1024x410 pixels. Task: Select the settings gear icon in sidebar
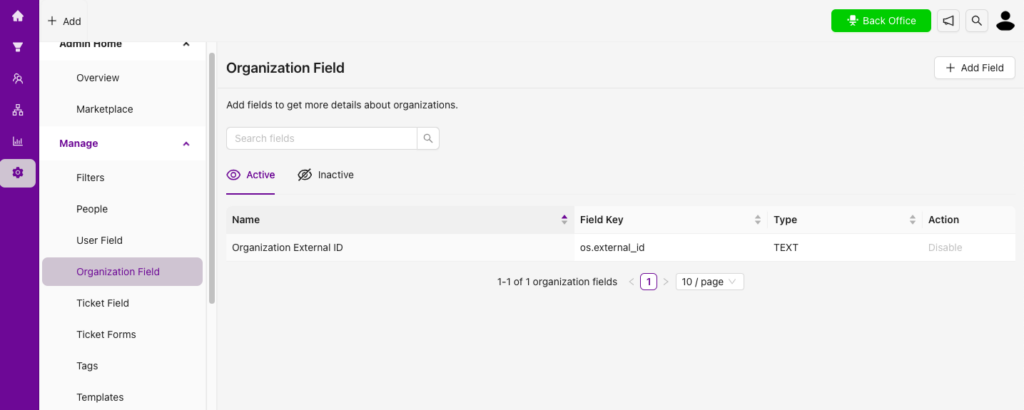[x=18, y=173]
